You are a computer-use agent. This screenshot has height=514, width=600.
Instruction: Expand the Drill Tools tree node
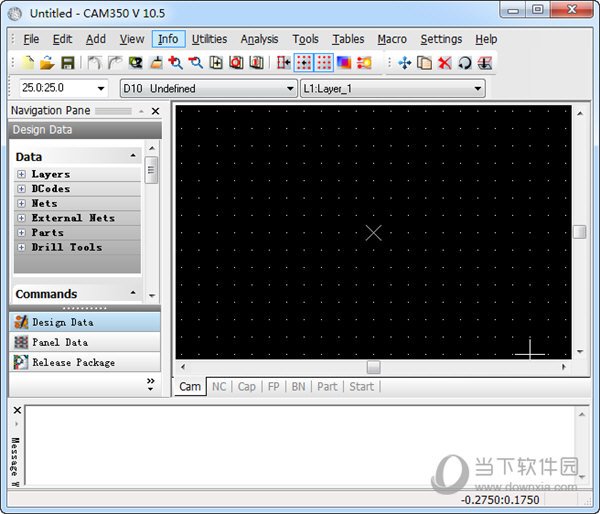point(21,247)
